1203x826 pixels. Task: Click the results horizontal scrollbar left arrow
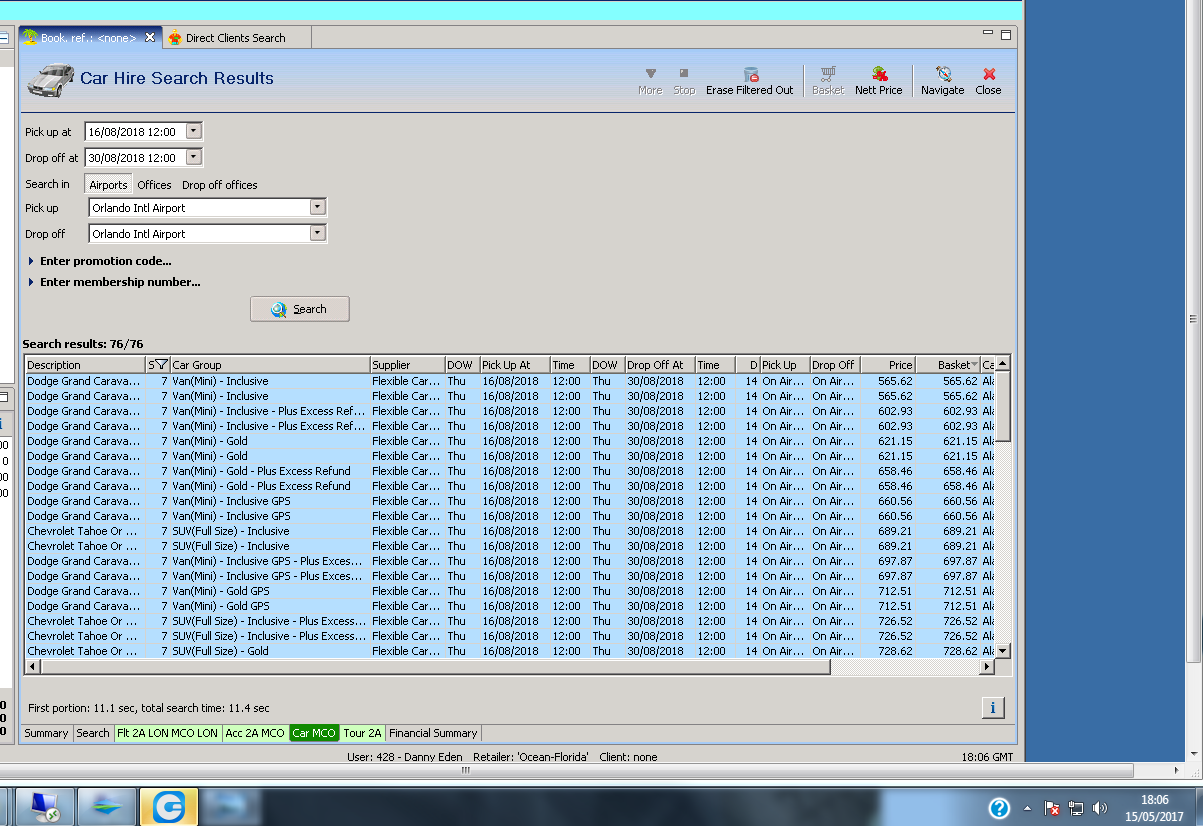[x=31, y=666]
